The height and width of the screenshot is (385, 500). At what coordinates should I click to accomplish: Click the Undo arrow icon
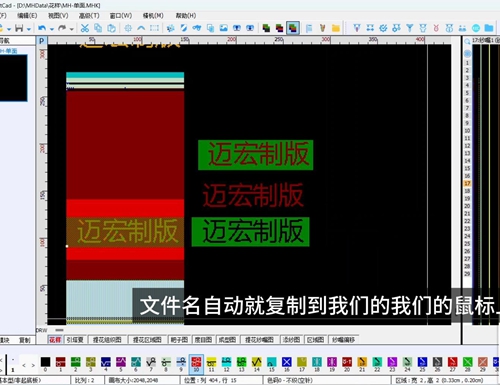42,28
